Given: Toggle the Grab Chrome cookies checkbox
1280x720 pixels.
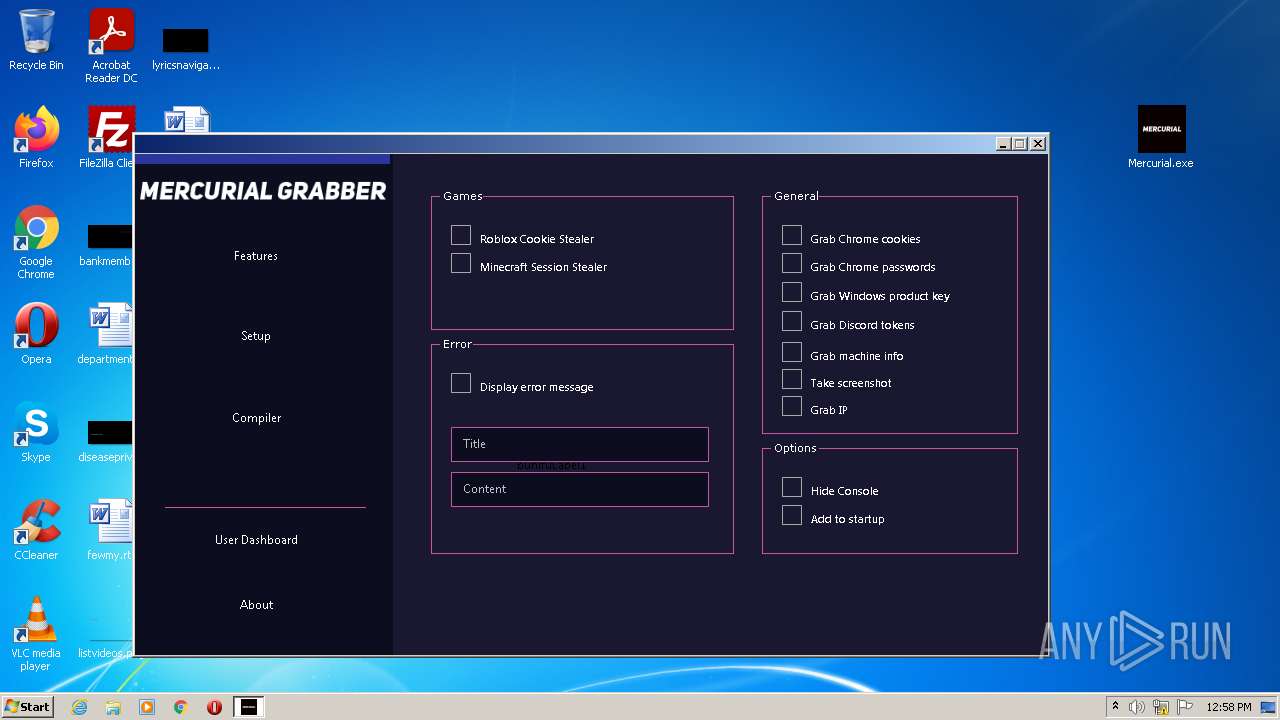Looking at the screenshot, I should [792, 236].
